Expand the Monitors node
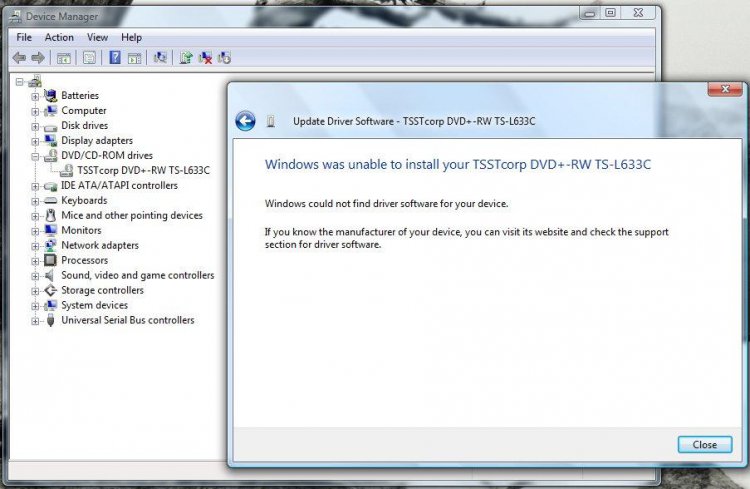Screen dimensions: 750x489 pyautogui.click(x=35, y=232)
